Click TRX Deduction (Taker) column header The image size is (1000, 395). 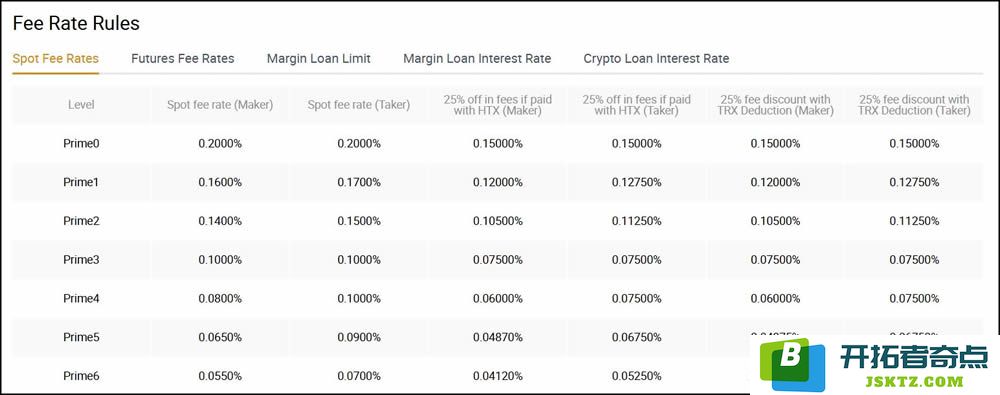[914, 105]
